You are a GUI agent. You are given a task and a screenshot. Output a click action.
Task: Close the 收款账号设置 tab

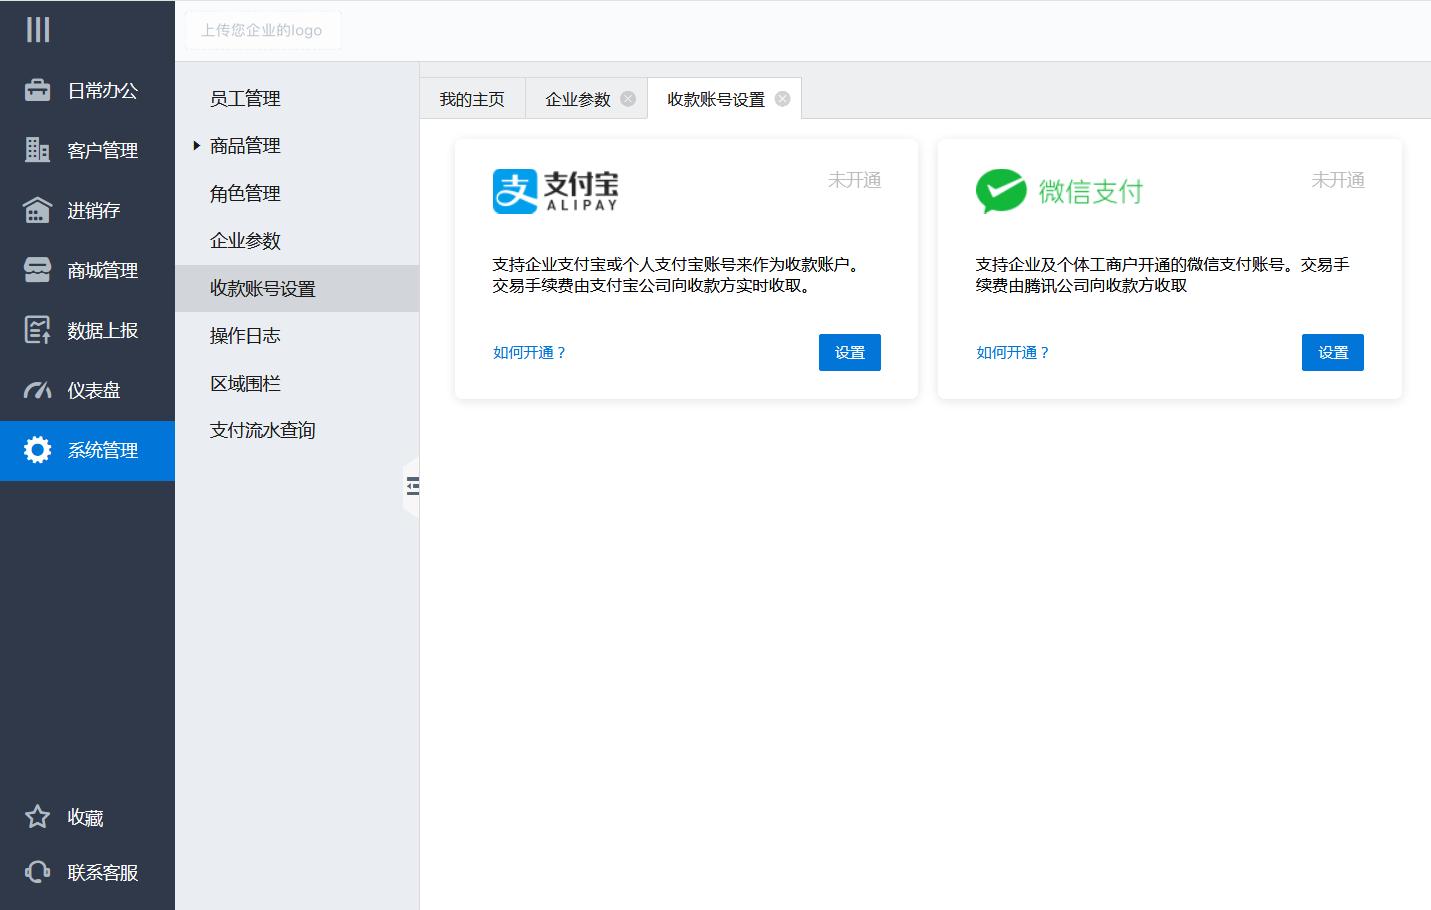coord(783,98)
